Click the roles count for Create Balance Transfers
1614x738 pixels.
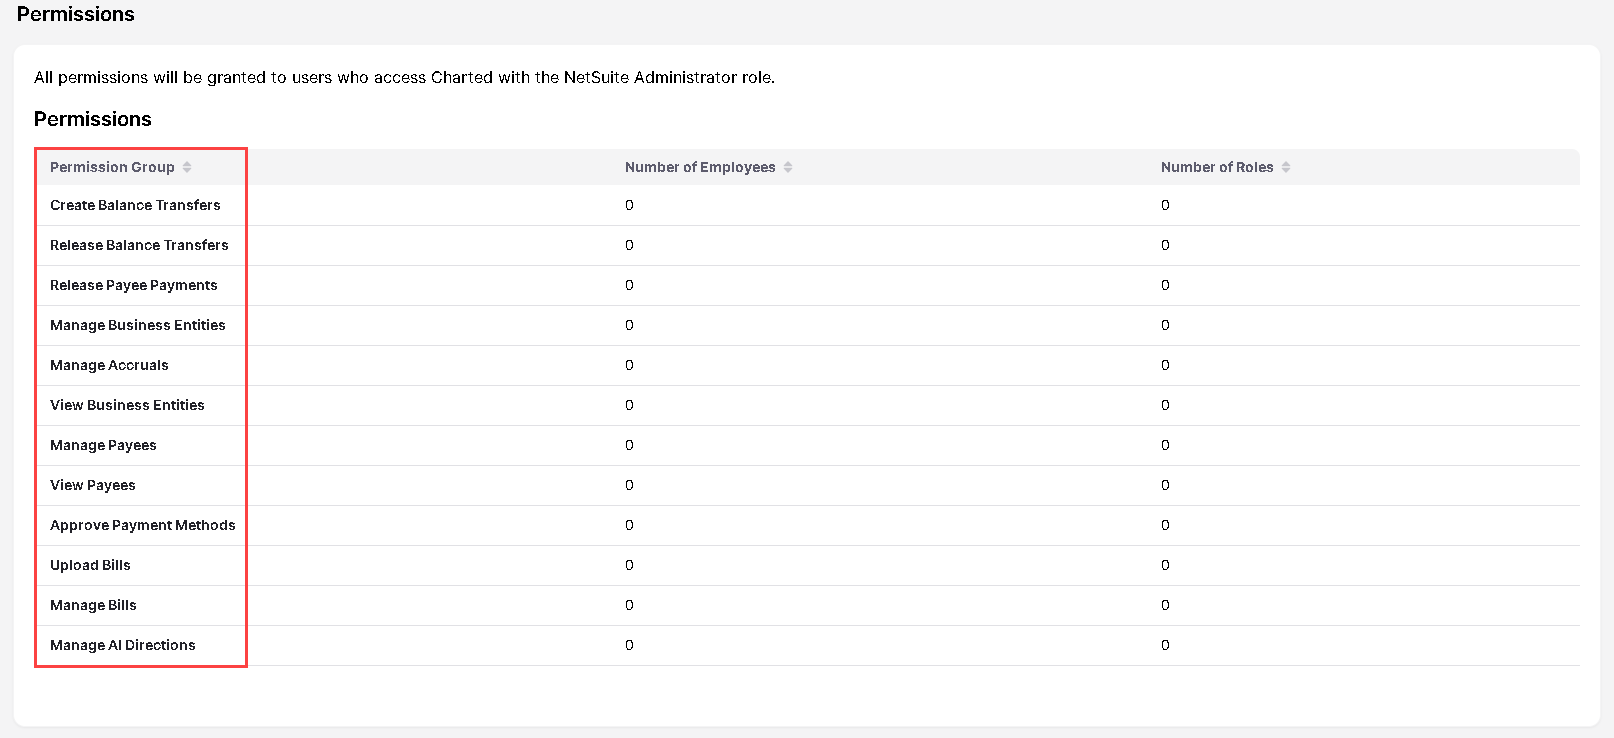(1165, 205)
